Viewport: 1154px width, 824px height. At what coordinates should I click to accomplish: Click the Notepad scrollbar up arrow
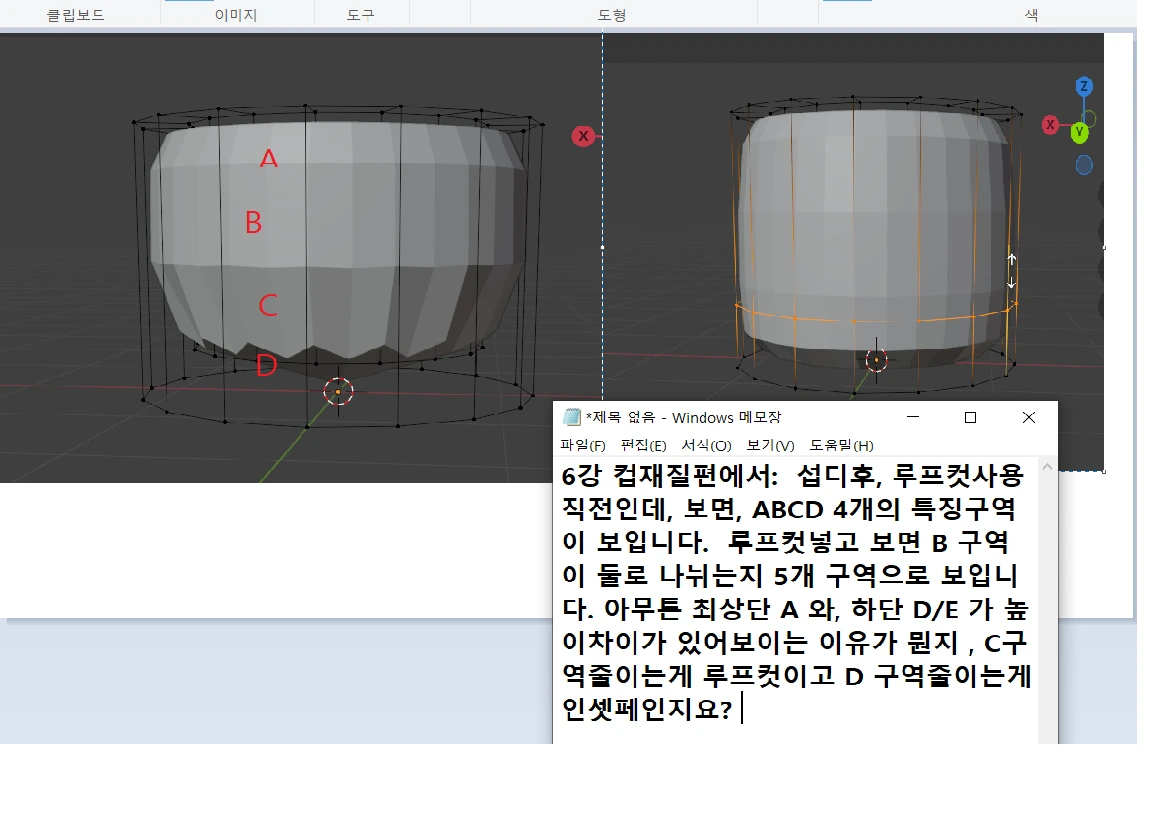[x=1048, y=465]
